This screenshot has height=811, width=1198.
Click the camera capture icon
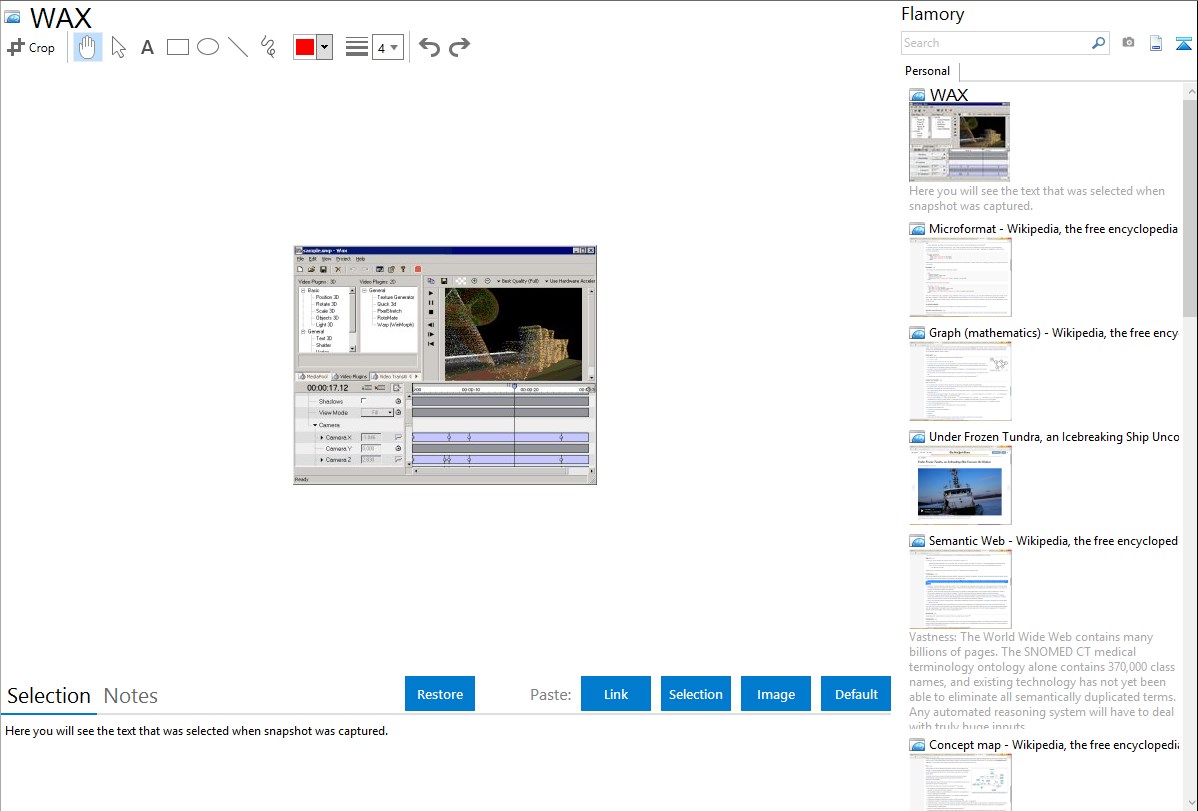pos(1128,43)
